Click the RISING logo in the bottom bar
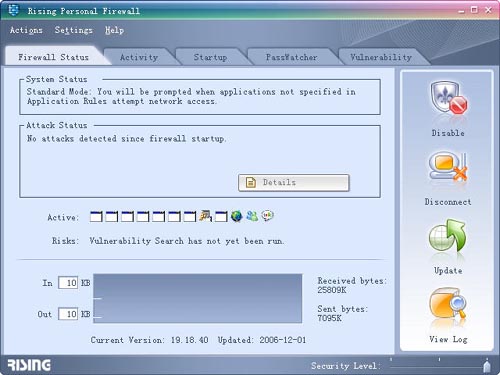 pos(29,365)
